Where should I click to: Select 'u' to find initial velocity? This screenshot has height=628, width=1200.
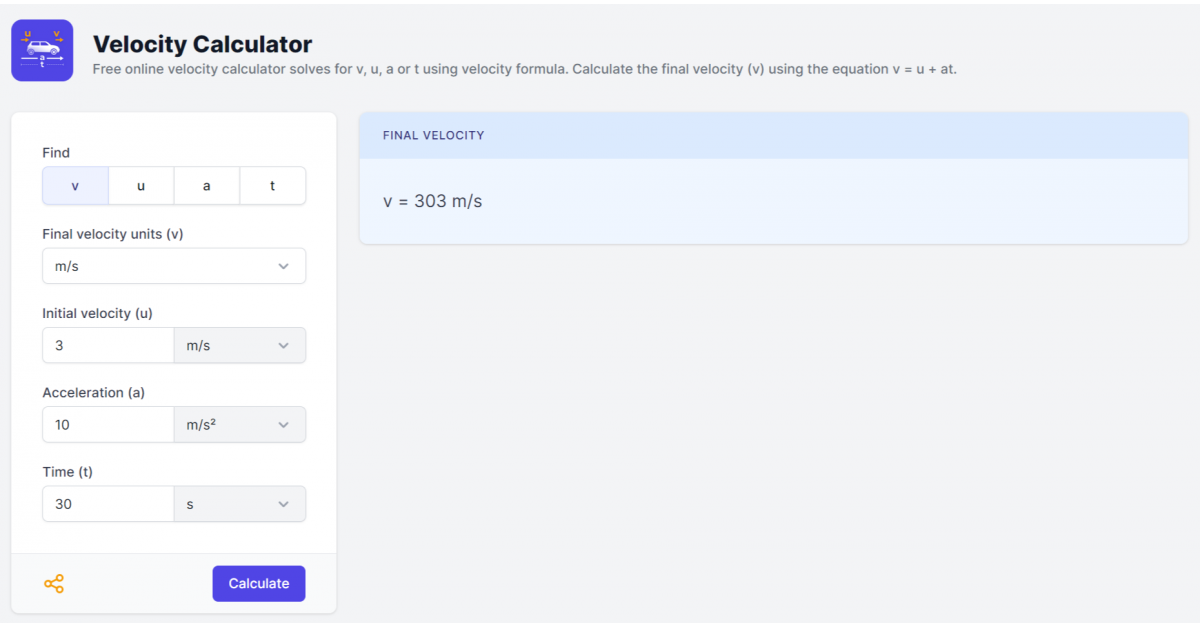tap(141, 186)
